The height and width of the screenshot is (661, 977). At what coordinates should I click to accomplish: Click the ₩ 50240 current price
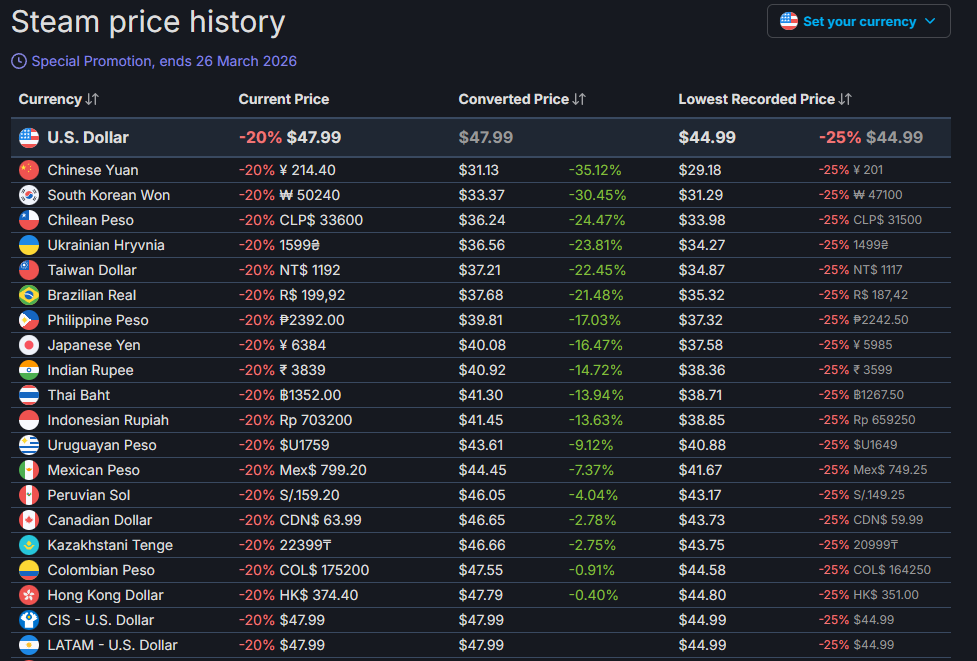click(310, 195)
